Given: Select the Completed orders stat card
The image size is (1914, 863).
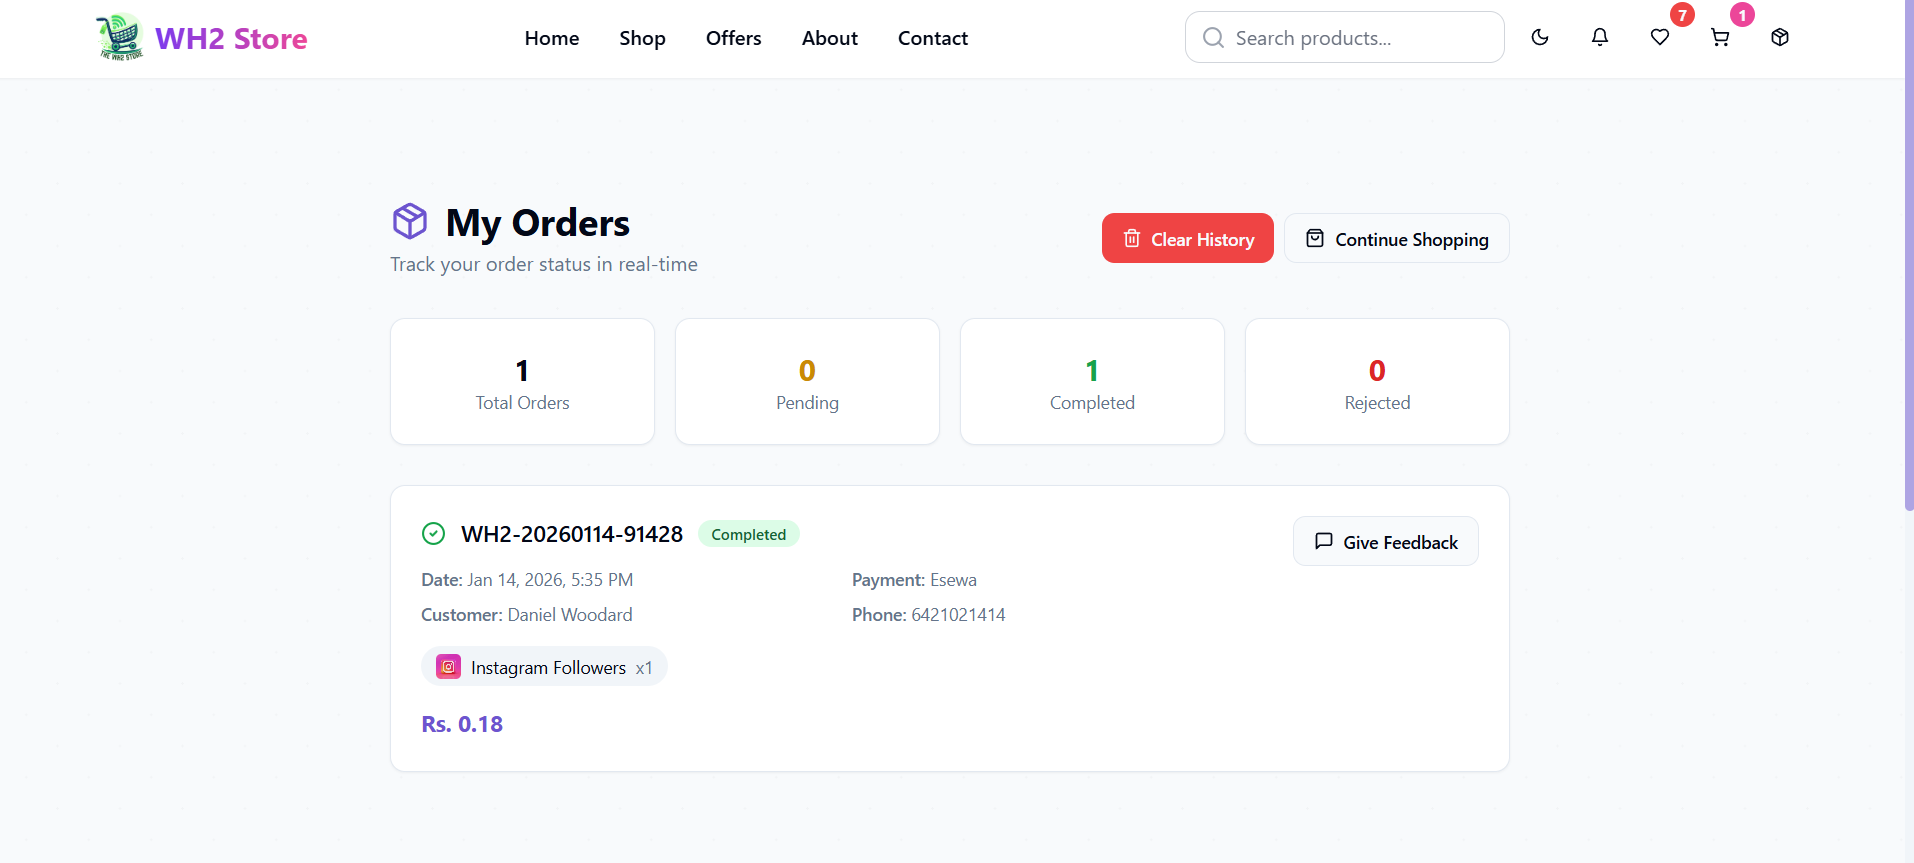Looking at the screenshot, I should coord(1092,382).
